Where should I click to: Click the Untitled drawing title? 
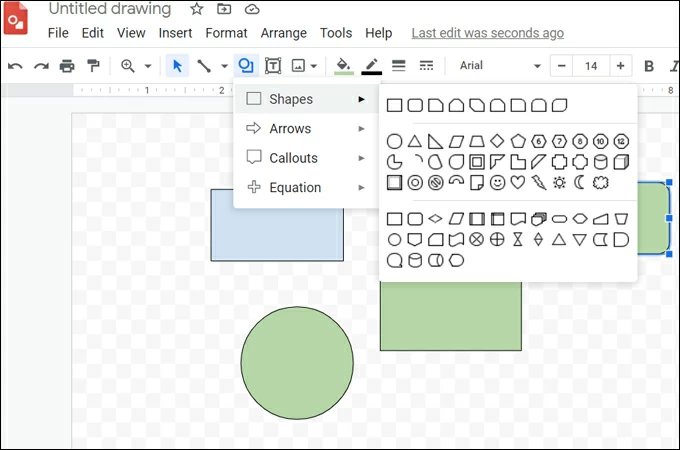[x=110, y=9]
